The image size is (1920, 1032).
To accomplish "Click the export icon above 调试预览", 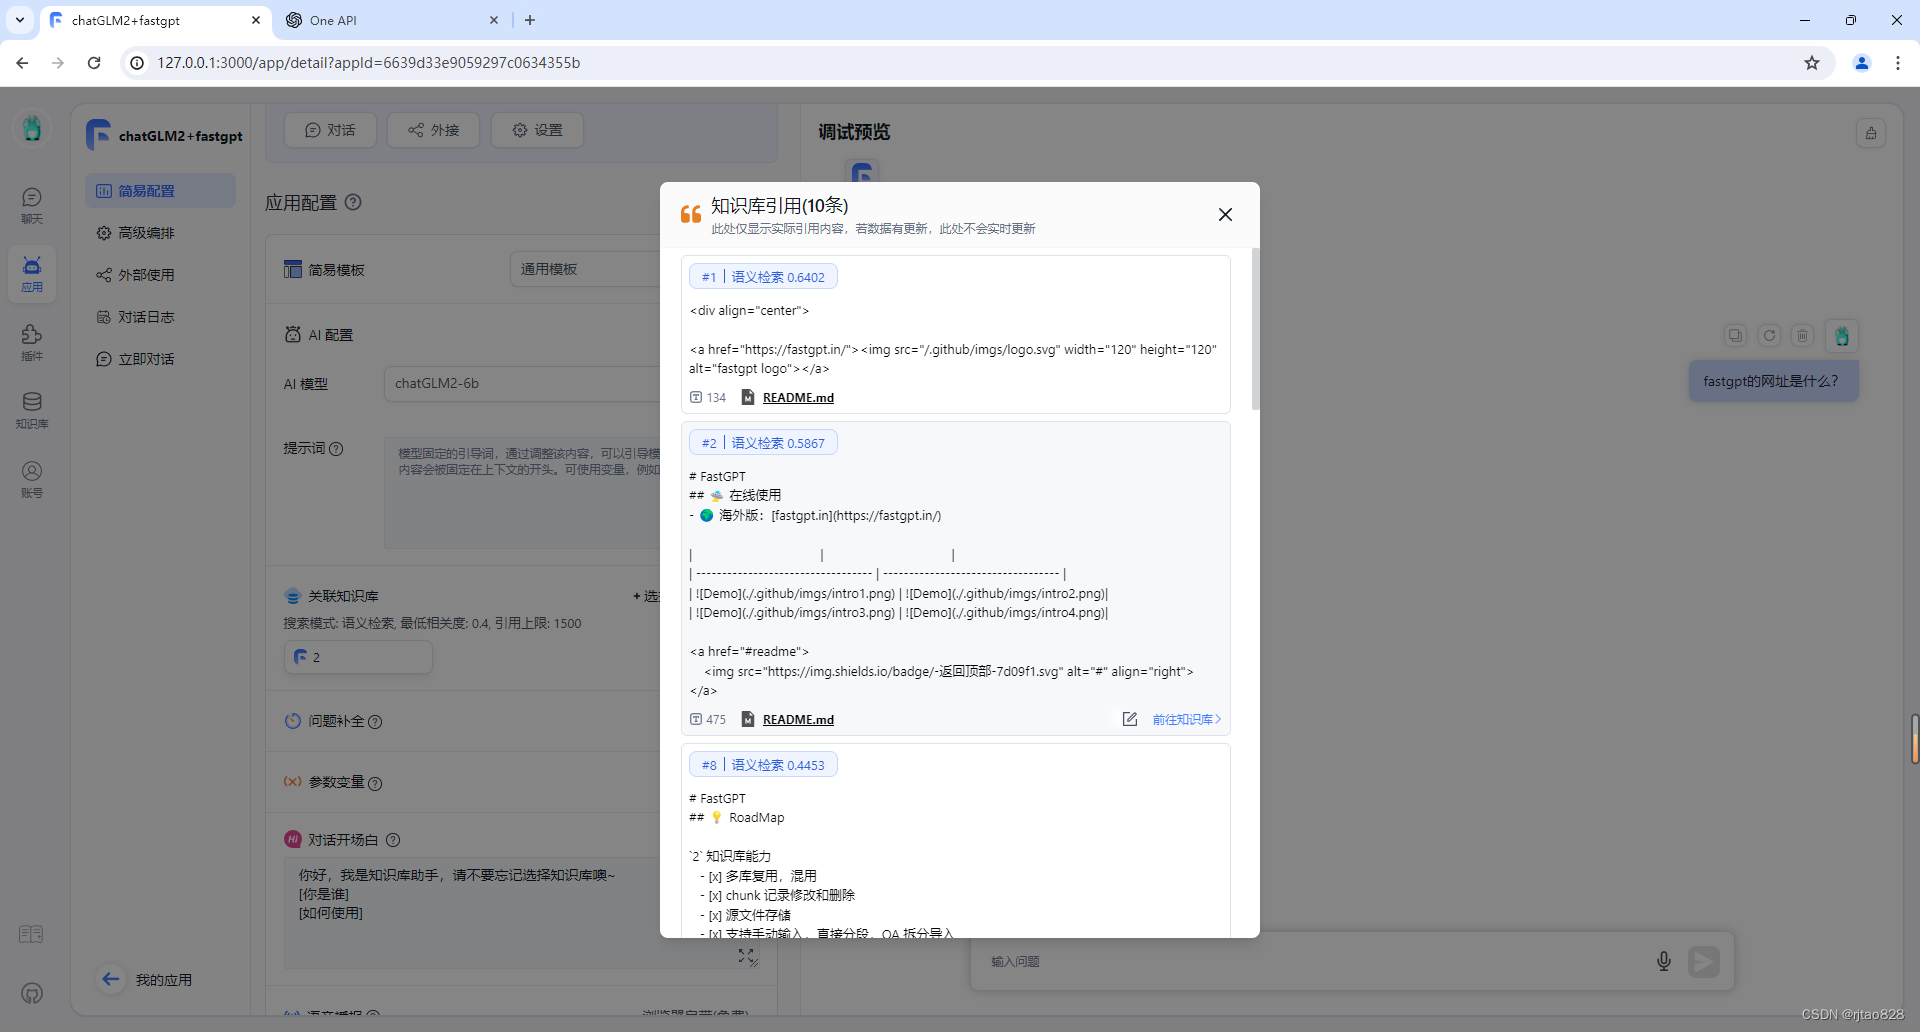I will click(1871, 131).
